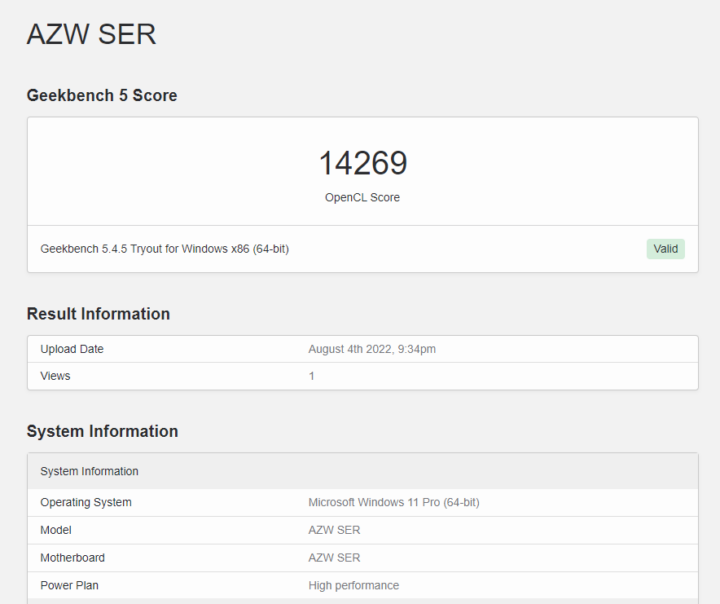Select the Geekbench 5 Score heading

[102, 96]
